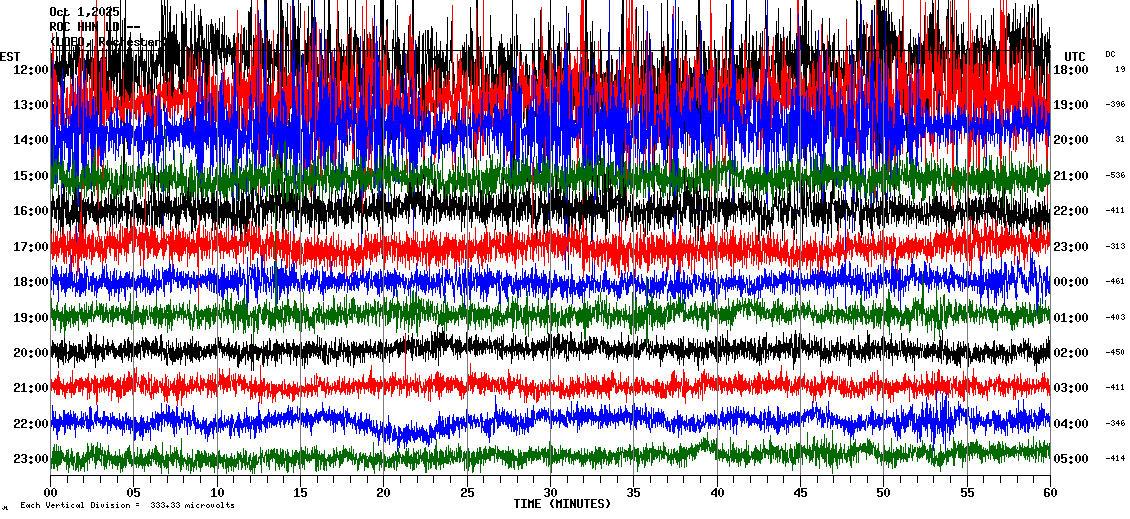Select the 15:00 EST row label
The image size is (1130, 519).
click(31, 176)
